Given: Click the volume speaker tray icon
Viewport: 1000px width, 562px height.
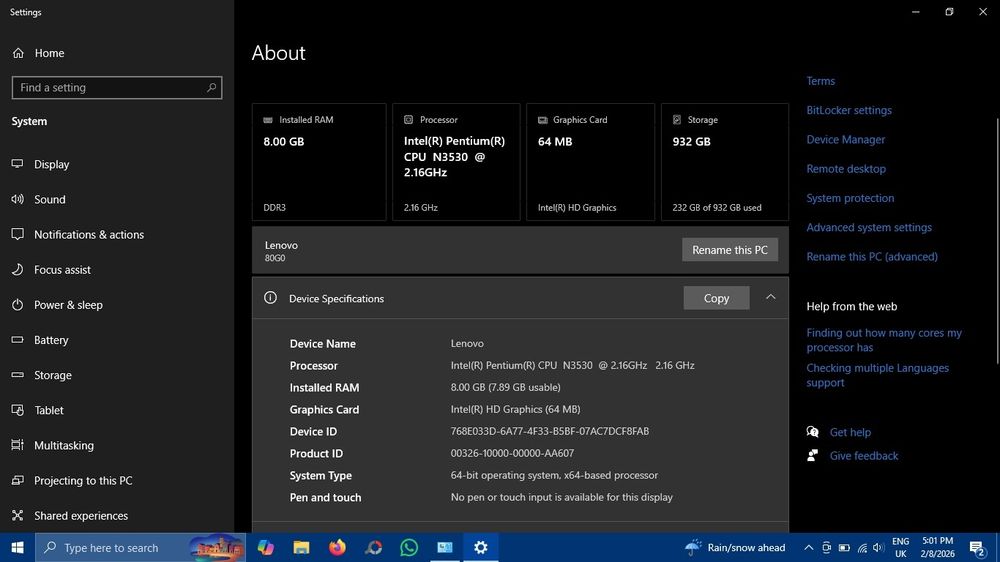Looking at the screenshot, I should 878,547.
